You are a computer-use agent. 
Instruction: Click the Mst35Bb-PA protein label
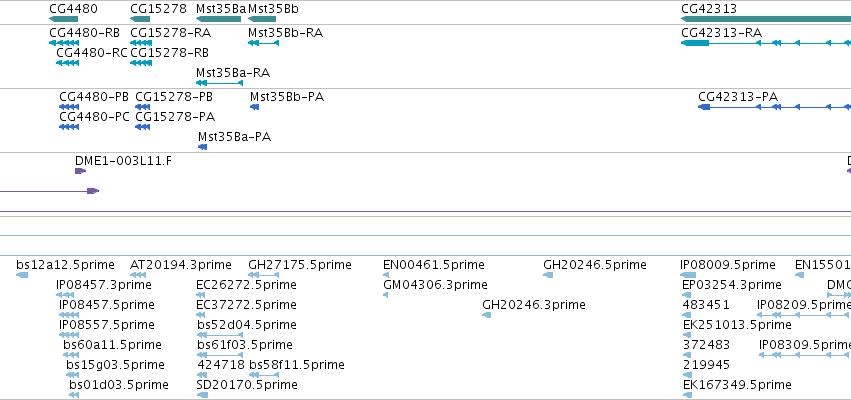287,97
